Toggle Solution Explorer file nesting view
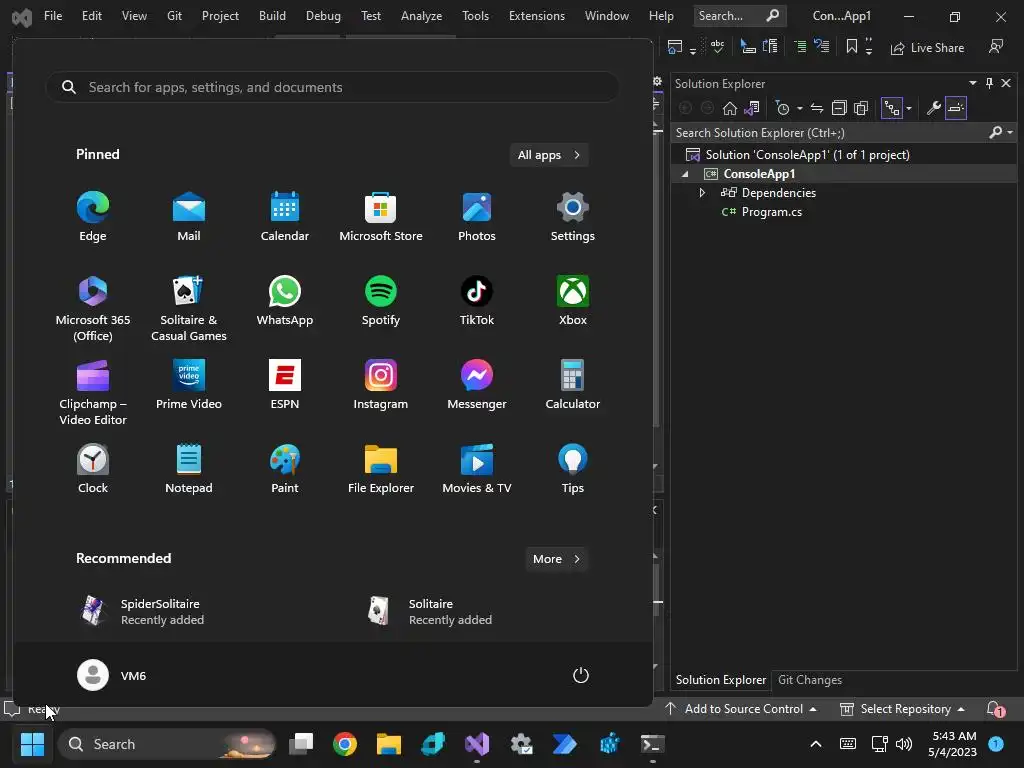Viewport: 1024px width, 768px height. tap(891, 108)
